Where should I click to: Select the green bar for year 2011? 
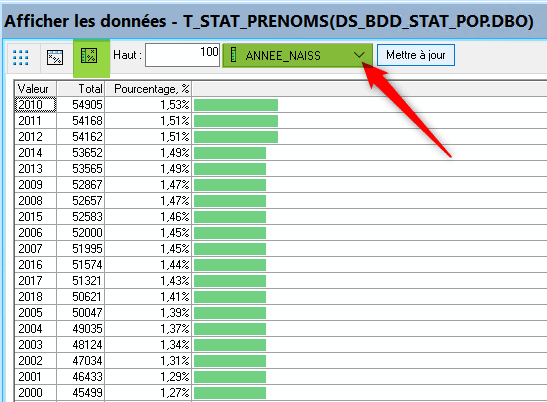point(236,121)
